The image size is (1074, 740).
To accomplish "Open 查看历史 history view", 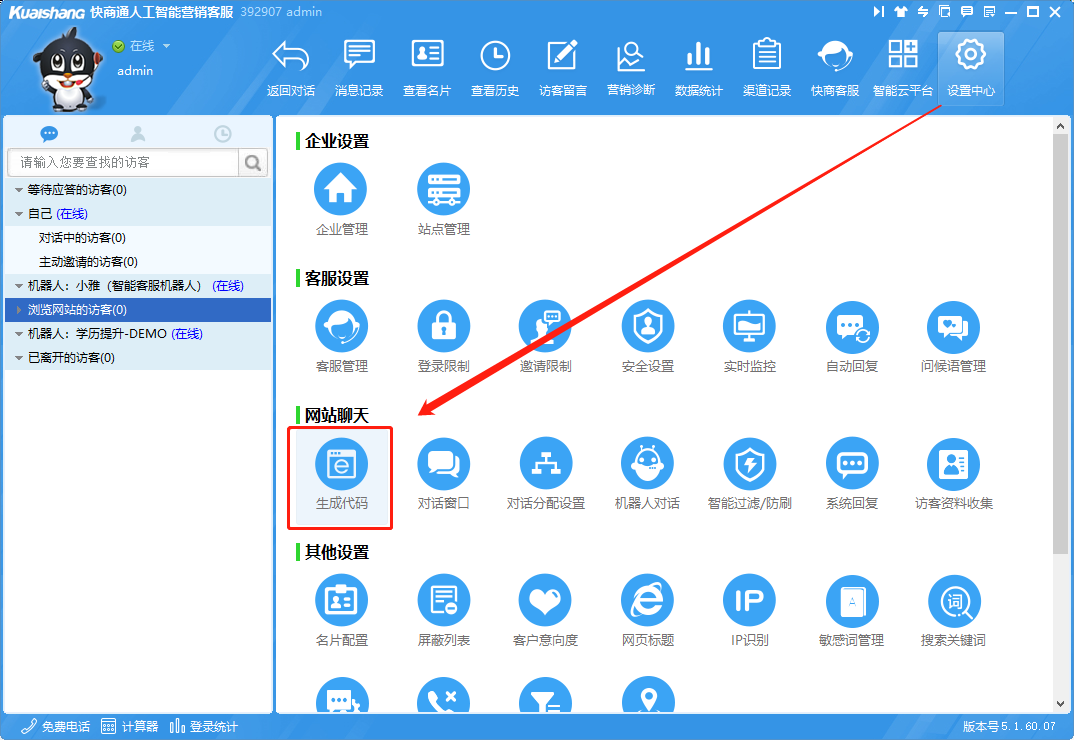I will (x=495, y=69).
